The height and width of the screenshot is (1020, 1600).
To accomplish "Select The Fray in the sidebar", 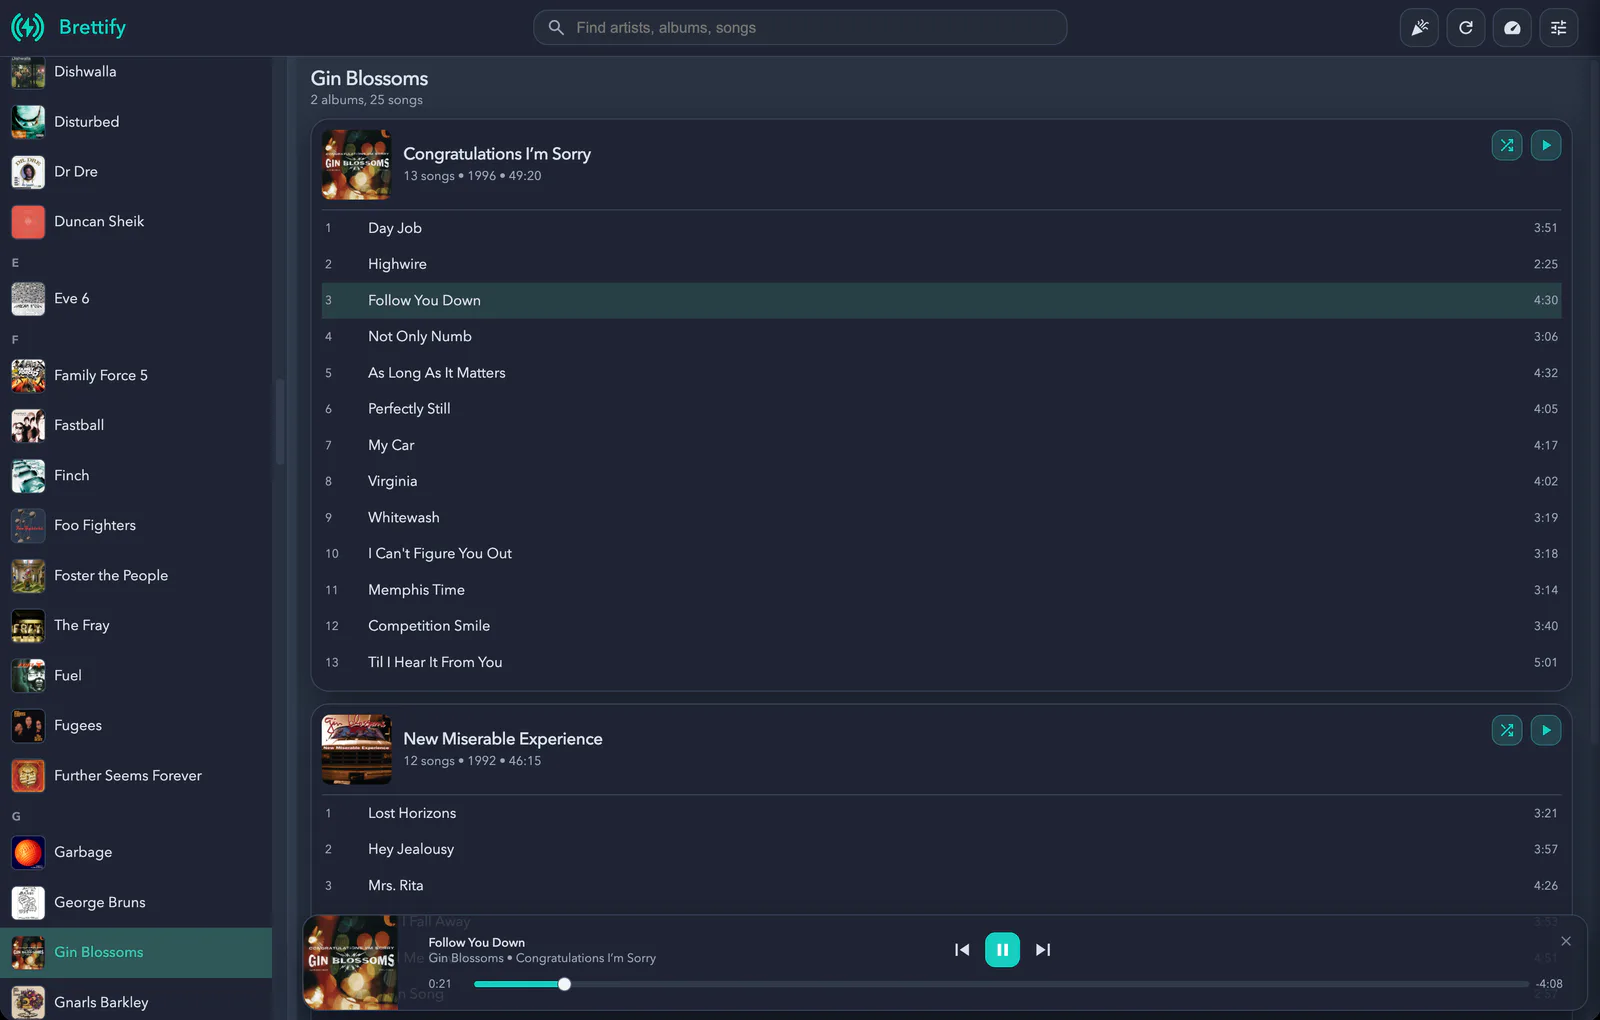I will coord(136,626).
